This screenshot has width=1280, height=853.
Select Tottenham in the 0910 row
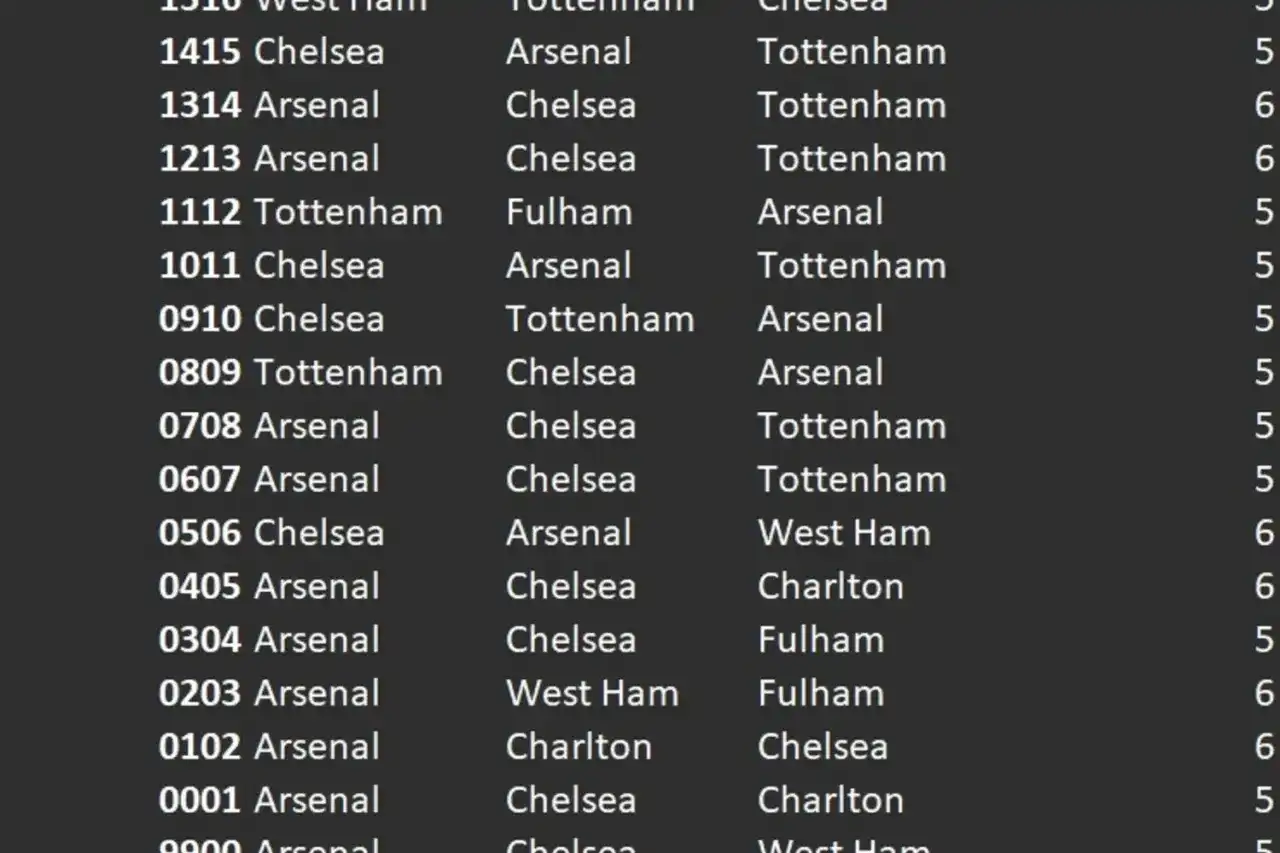coord(599,319)
